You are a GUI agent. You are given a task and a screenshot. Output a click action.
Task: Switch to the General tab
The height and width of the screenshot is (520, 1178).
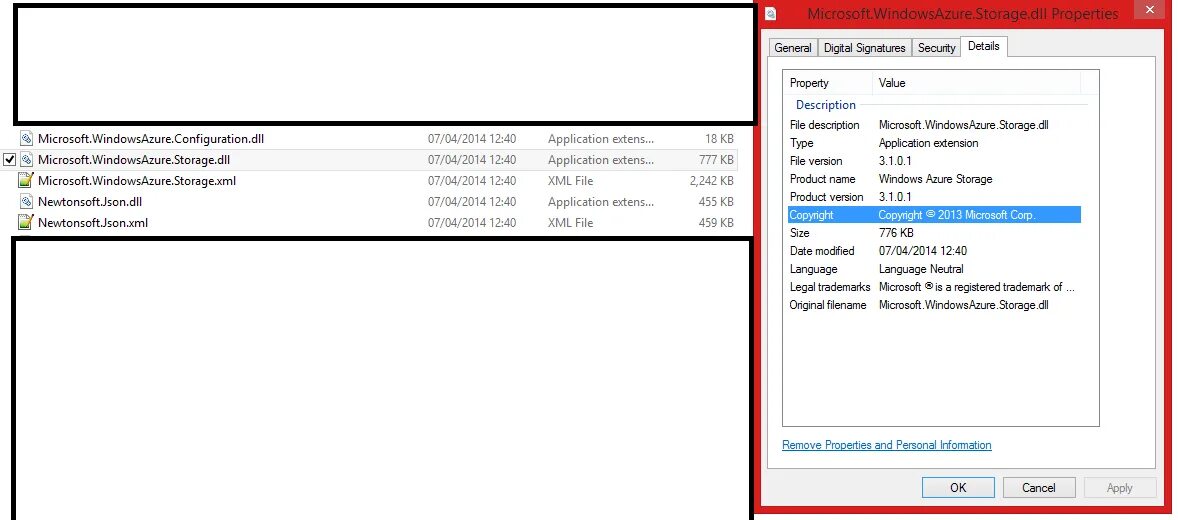pyautogui.click(x=793, y=47)
